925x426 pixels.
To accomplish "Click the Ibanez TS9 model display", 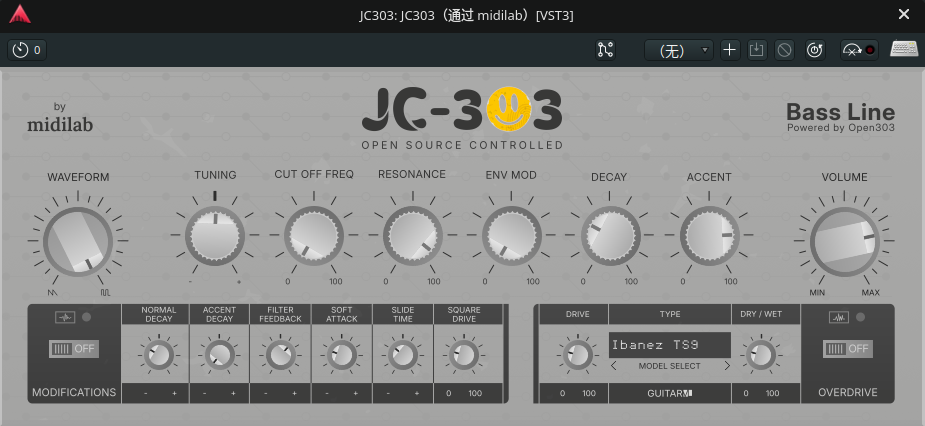I will 670,345.
